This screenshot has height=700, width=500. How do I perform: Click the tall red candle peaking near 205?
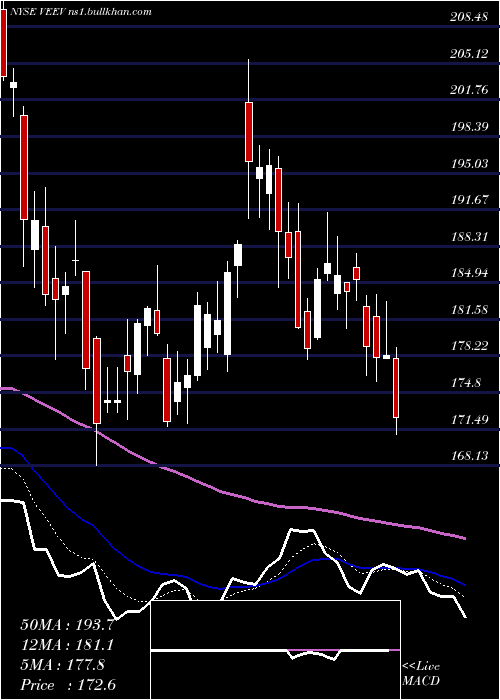(x=249, y=139)
